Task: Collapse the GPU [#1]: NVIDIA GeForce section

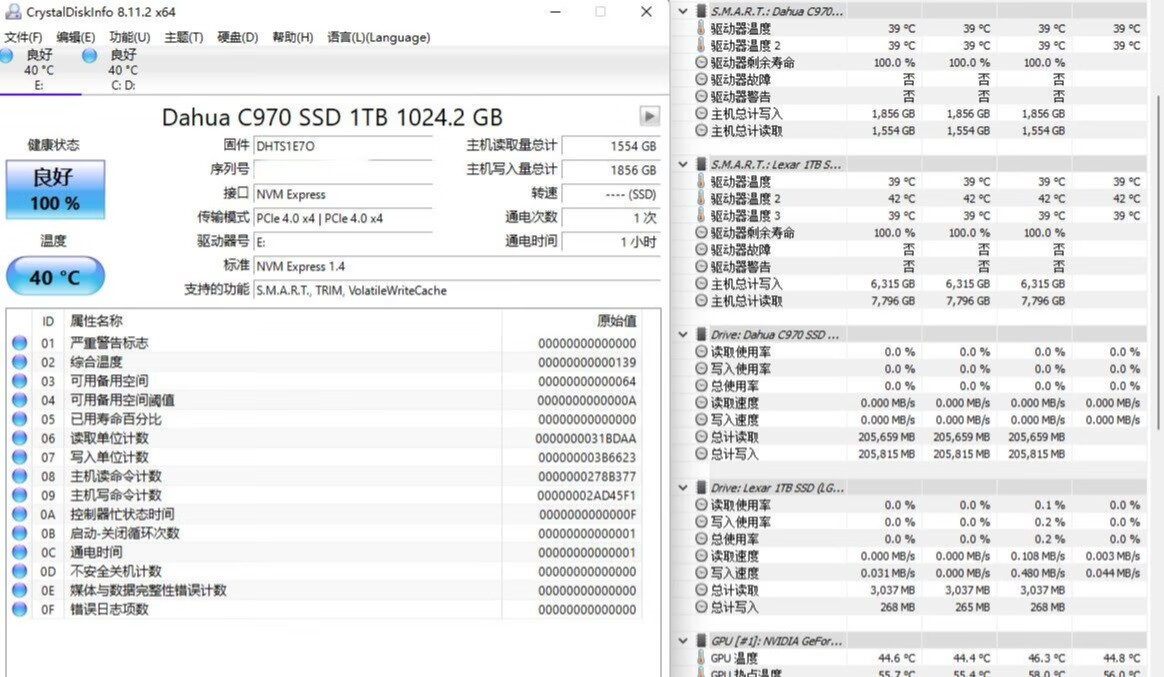Action: pyautogui.click(x=681, y=640)
